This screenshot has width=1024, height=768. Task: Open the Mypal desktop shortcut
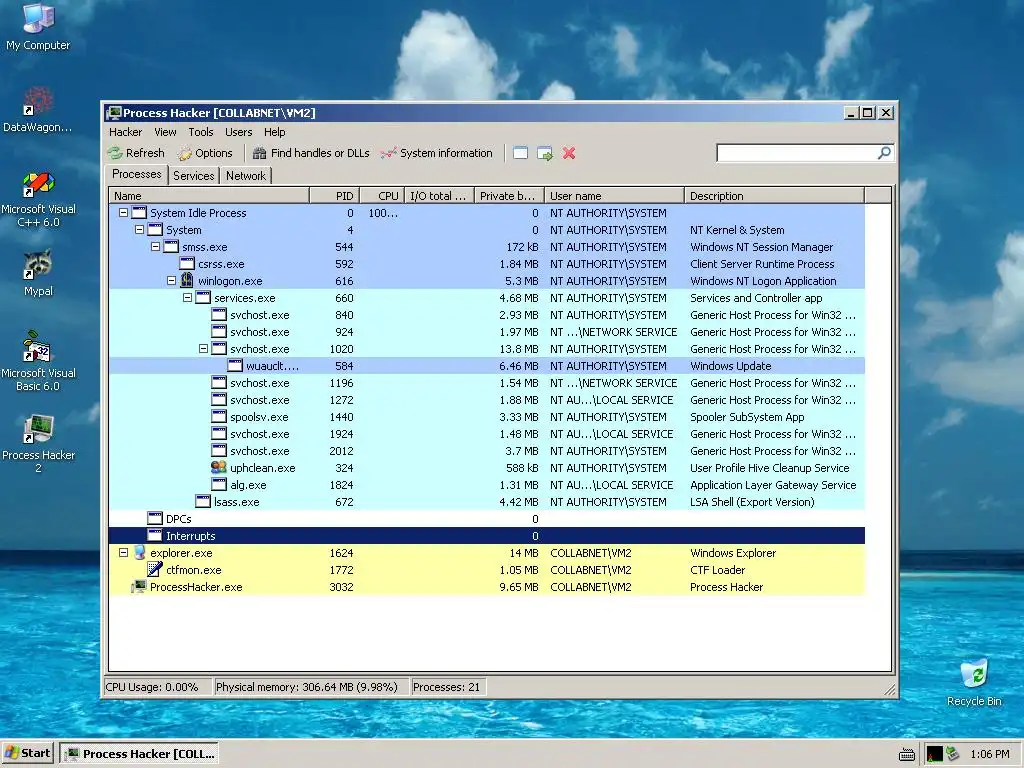38,273
